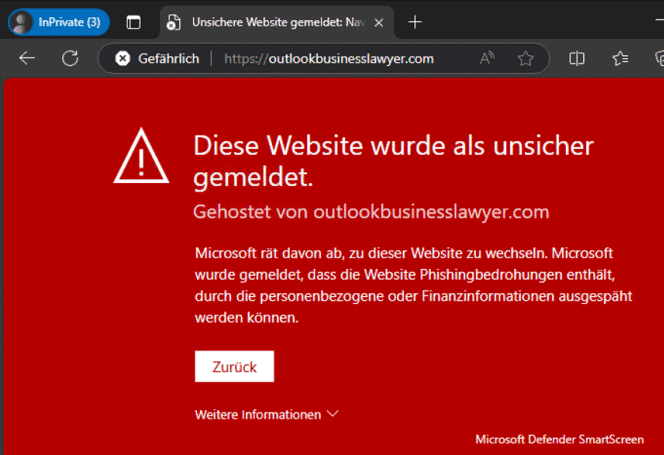Toggle the split screen icon
Viewport: 664px width, 455px height.
pyautogui.click(x=577, y=58)
